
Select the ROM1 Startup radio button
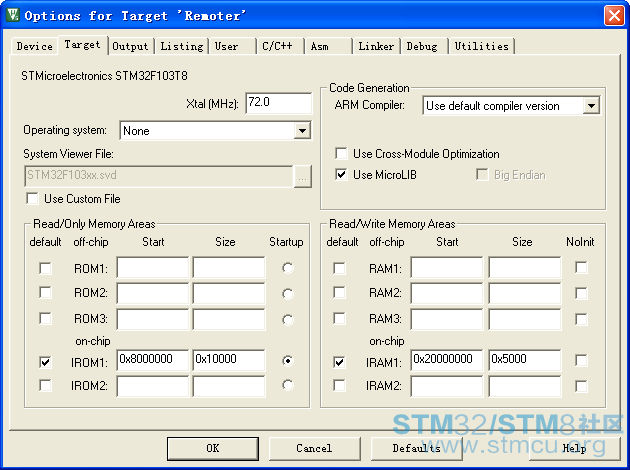point(288,268)
